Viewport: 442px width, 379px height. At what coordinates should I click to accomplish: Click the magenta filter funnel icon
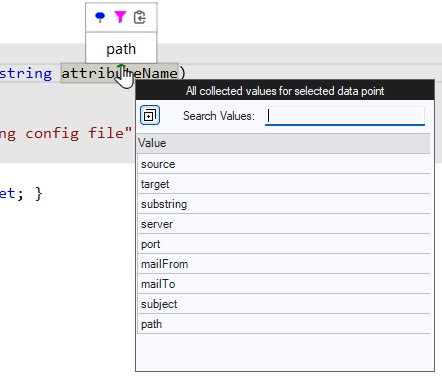point(120,17)
